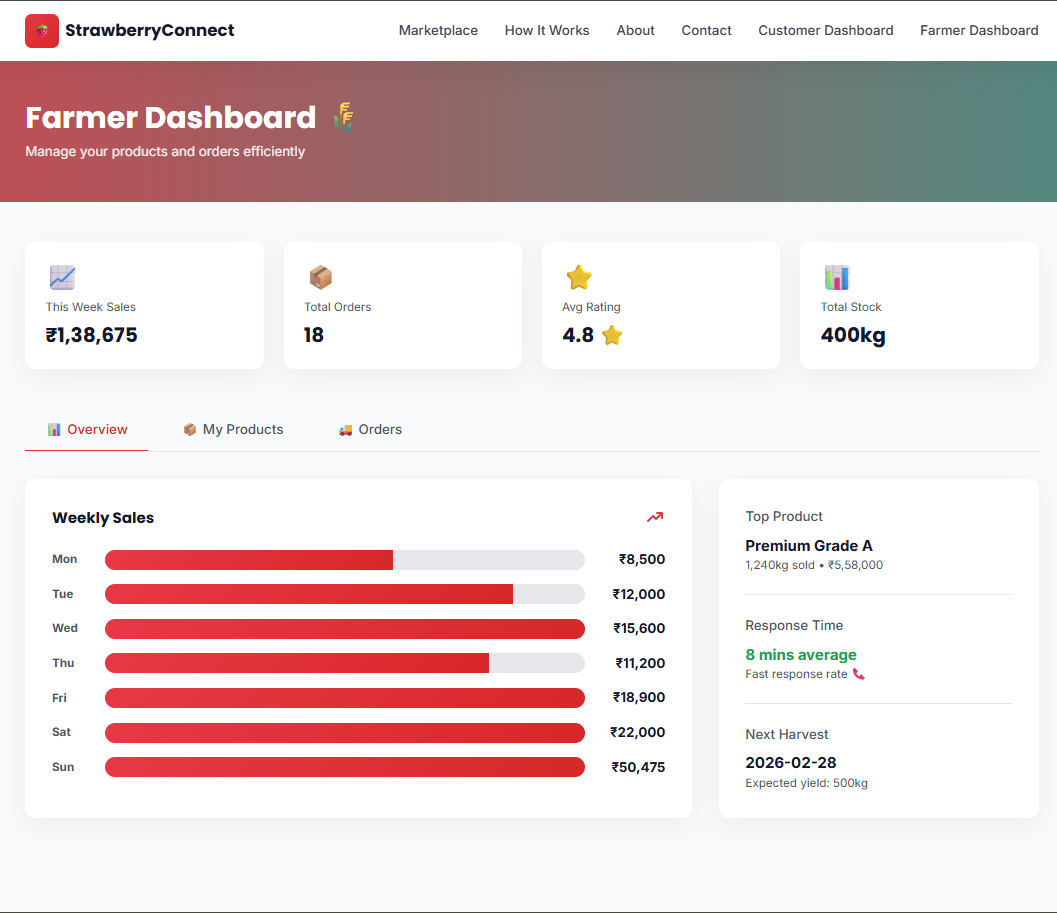
Task: Click the phone icon beside Fast response rate
Action: pyautogui.click(x=858, y=674)
